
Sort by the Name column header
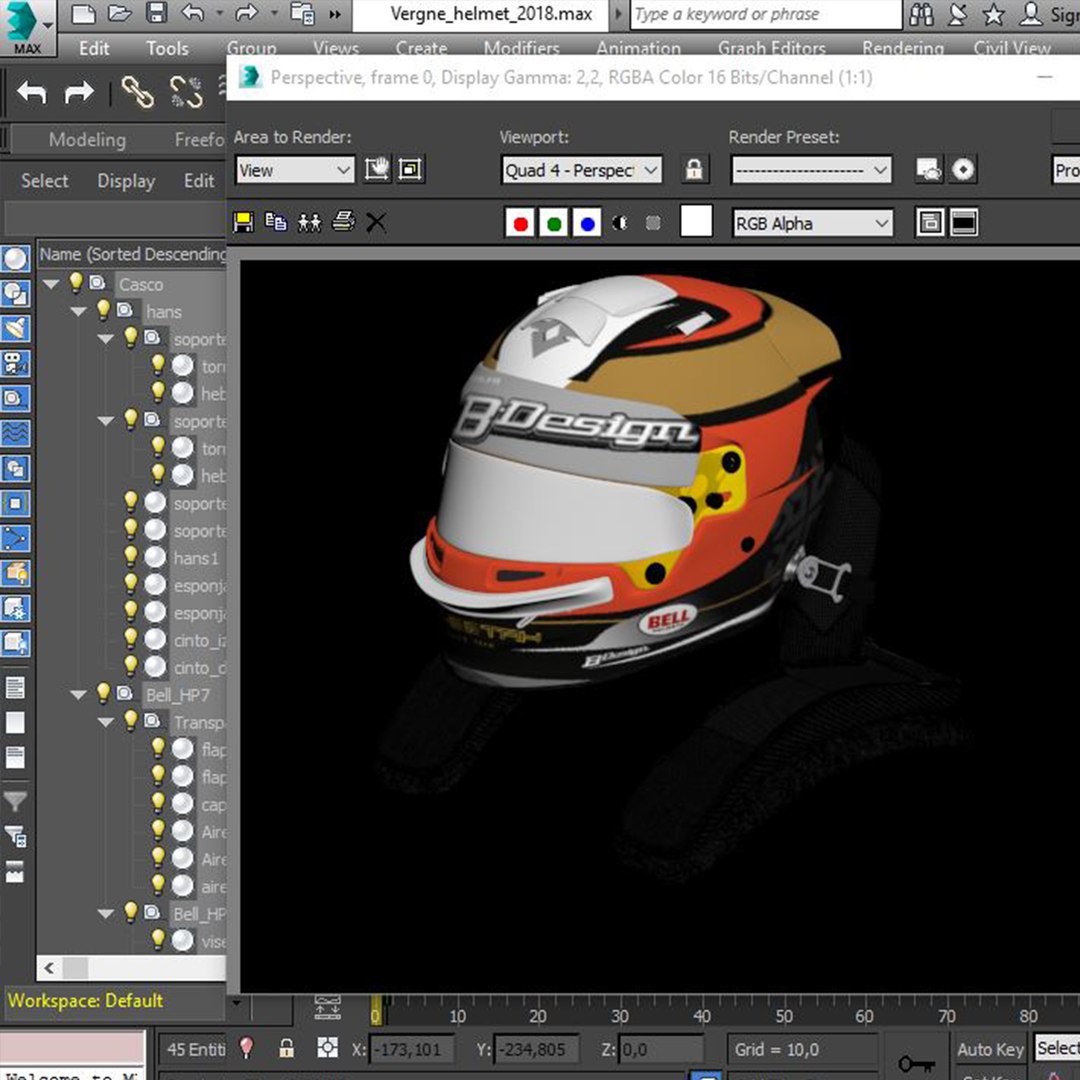point(132,254)
